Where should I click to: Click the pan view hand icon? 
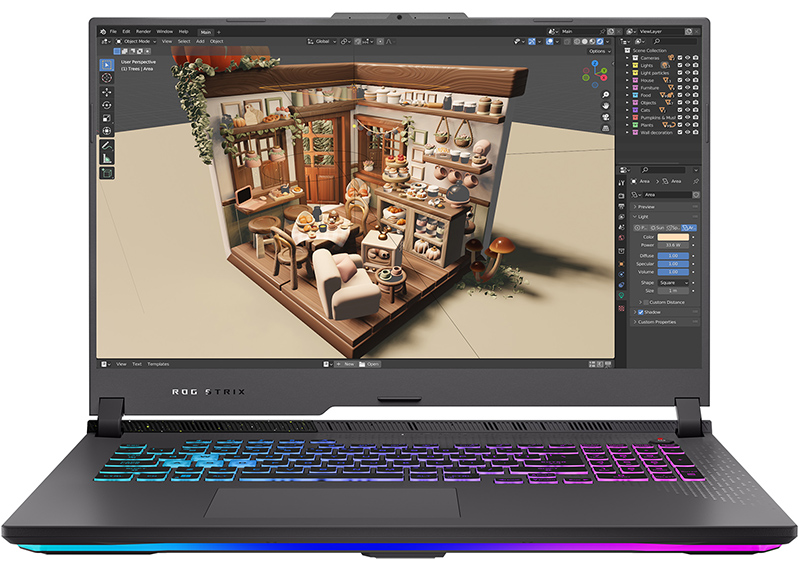(606, 106)
